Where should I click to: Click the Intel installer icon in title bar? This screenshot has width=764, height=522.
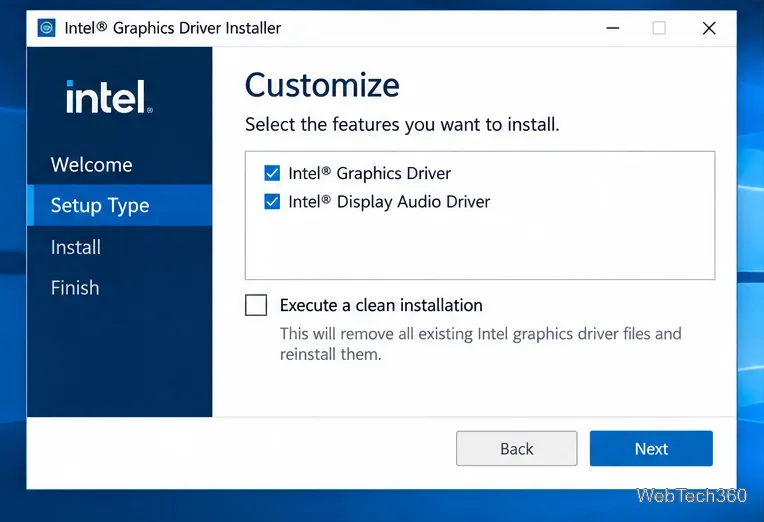[46, 28]
